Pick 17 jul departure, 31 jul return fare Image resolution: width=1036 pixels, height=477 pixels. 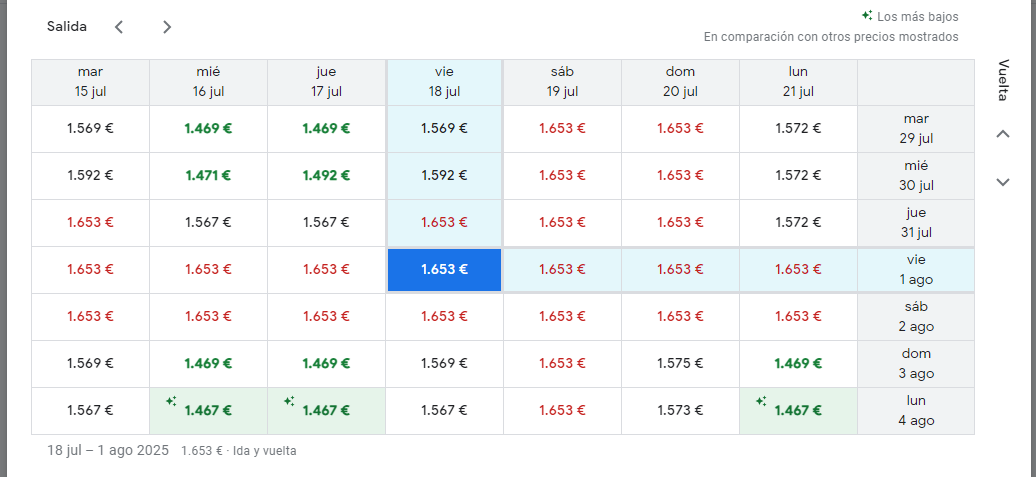pos(326,223)
